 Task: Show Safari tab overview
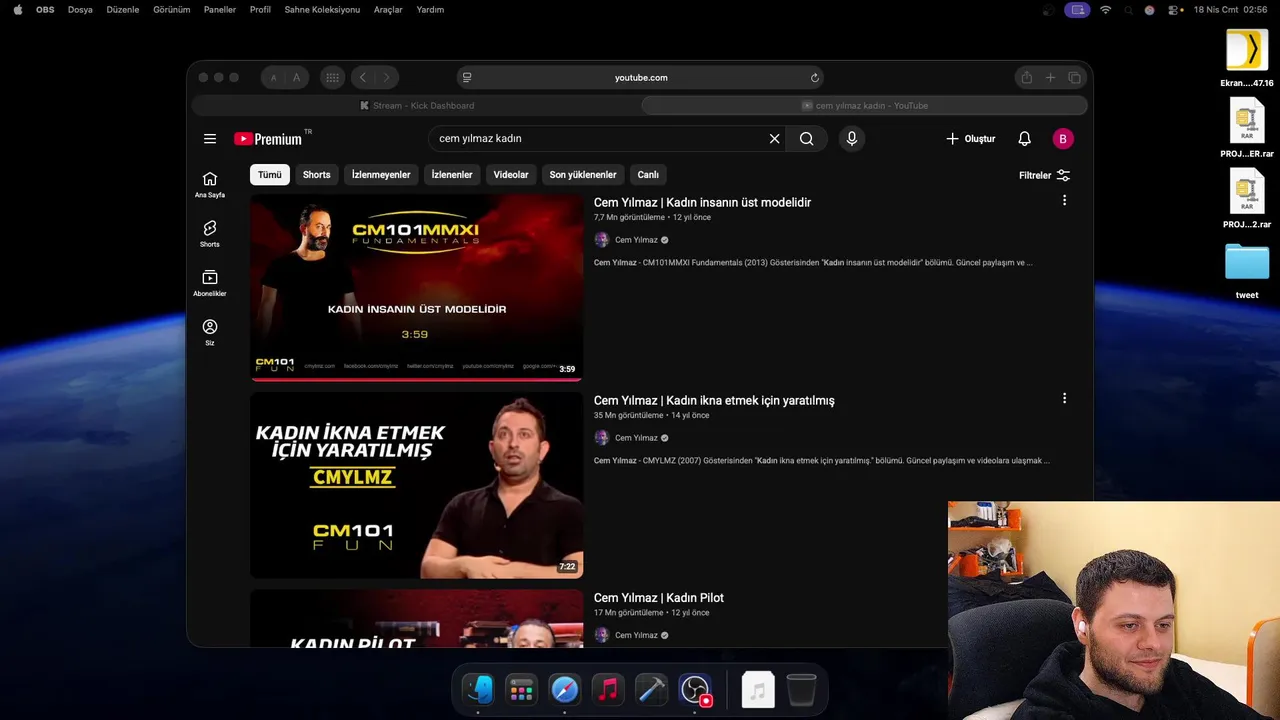click(x=1075, y=78)
